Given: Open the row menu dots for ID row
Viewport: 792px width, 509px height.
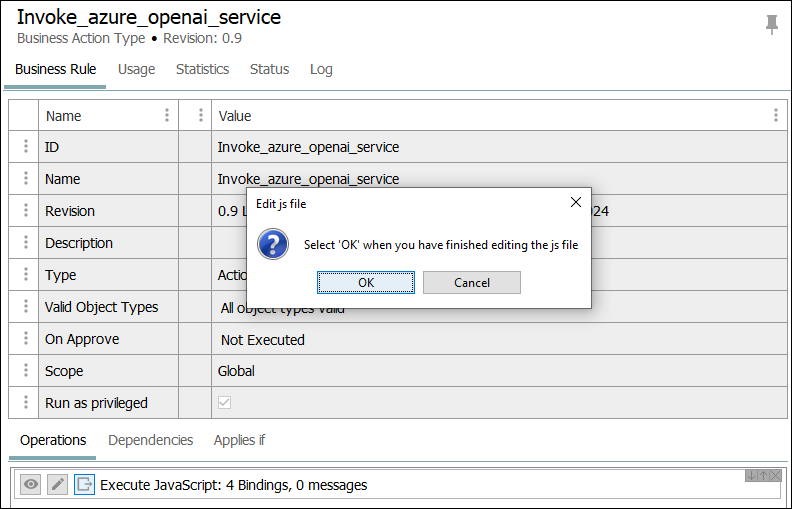Looking at the screenshot, I should [x=25, y=147].
